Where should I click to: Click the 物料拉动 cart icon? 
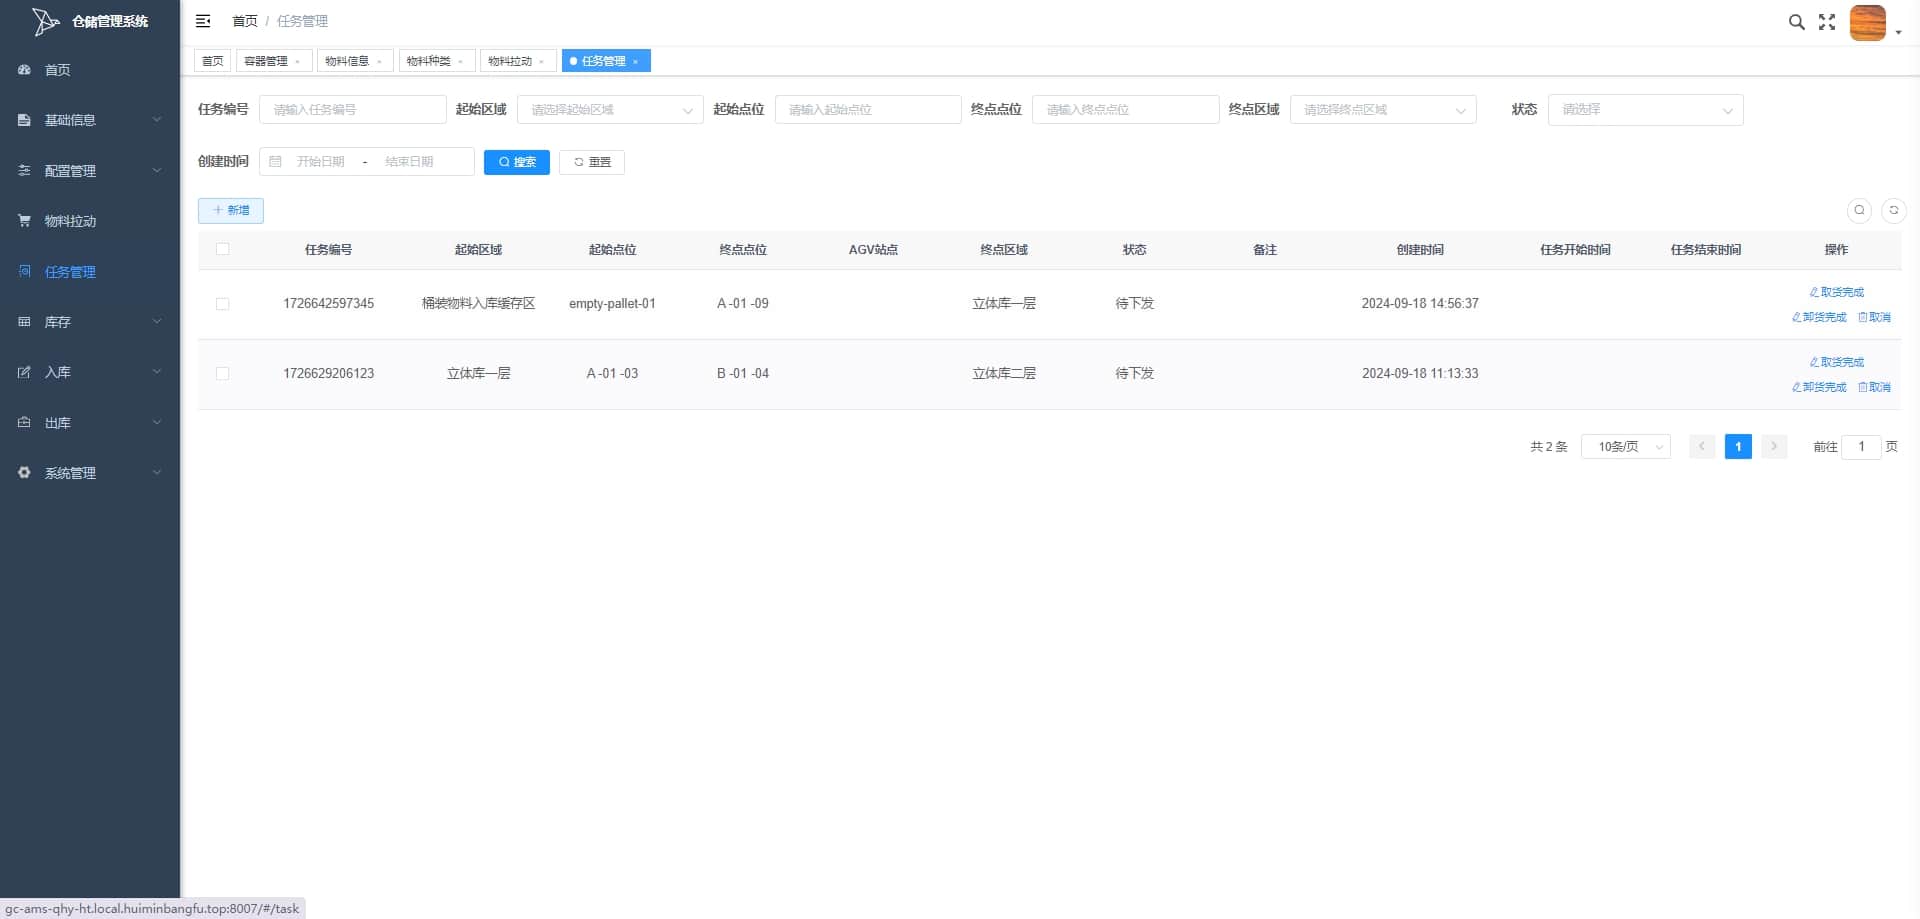point(24,221)
